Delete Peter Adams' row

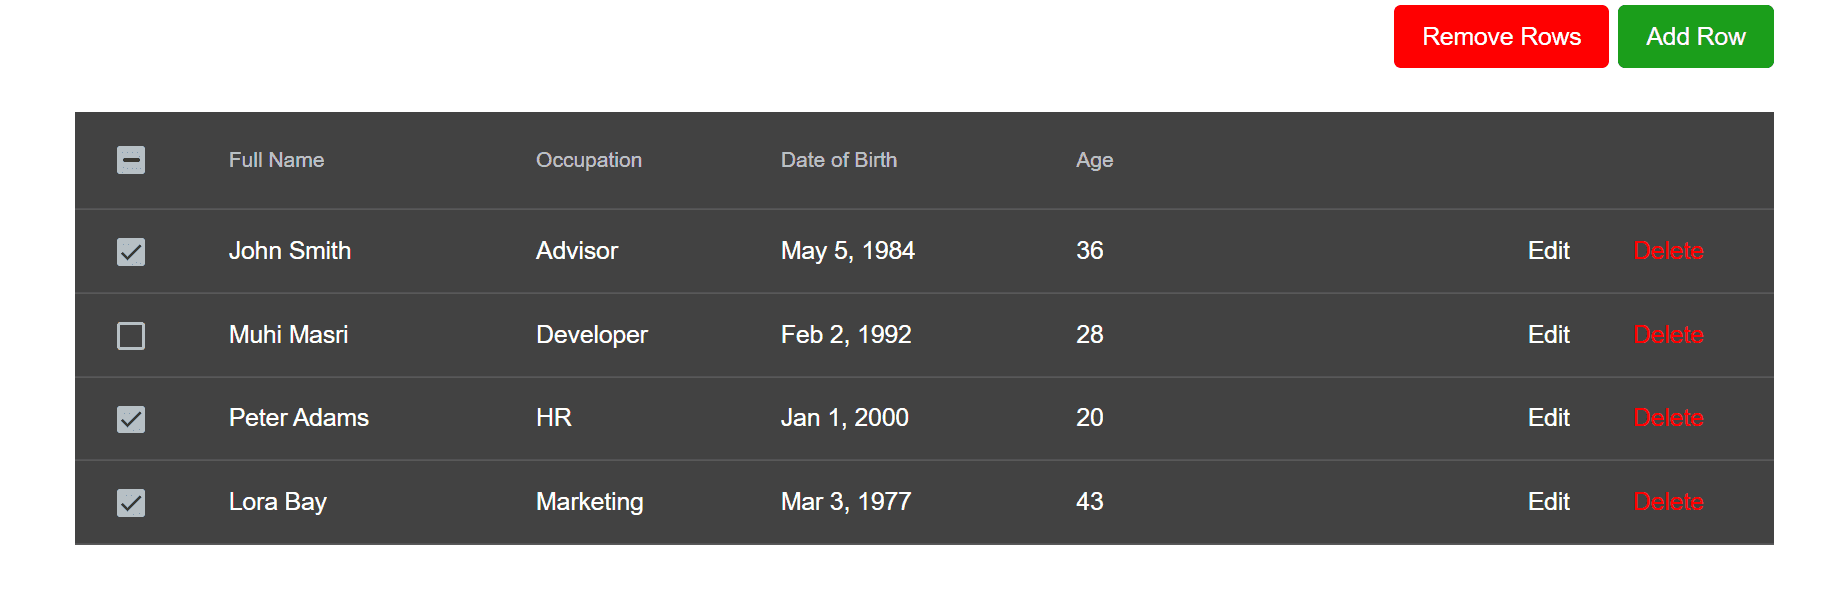(1668, 418)
